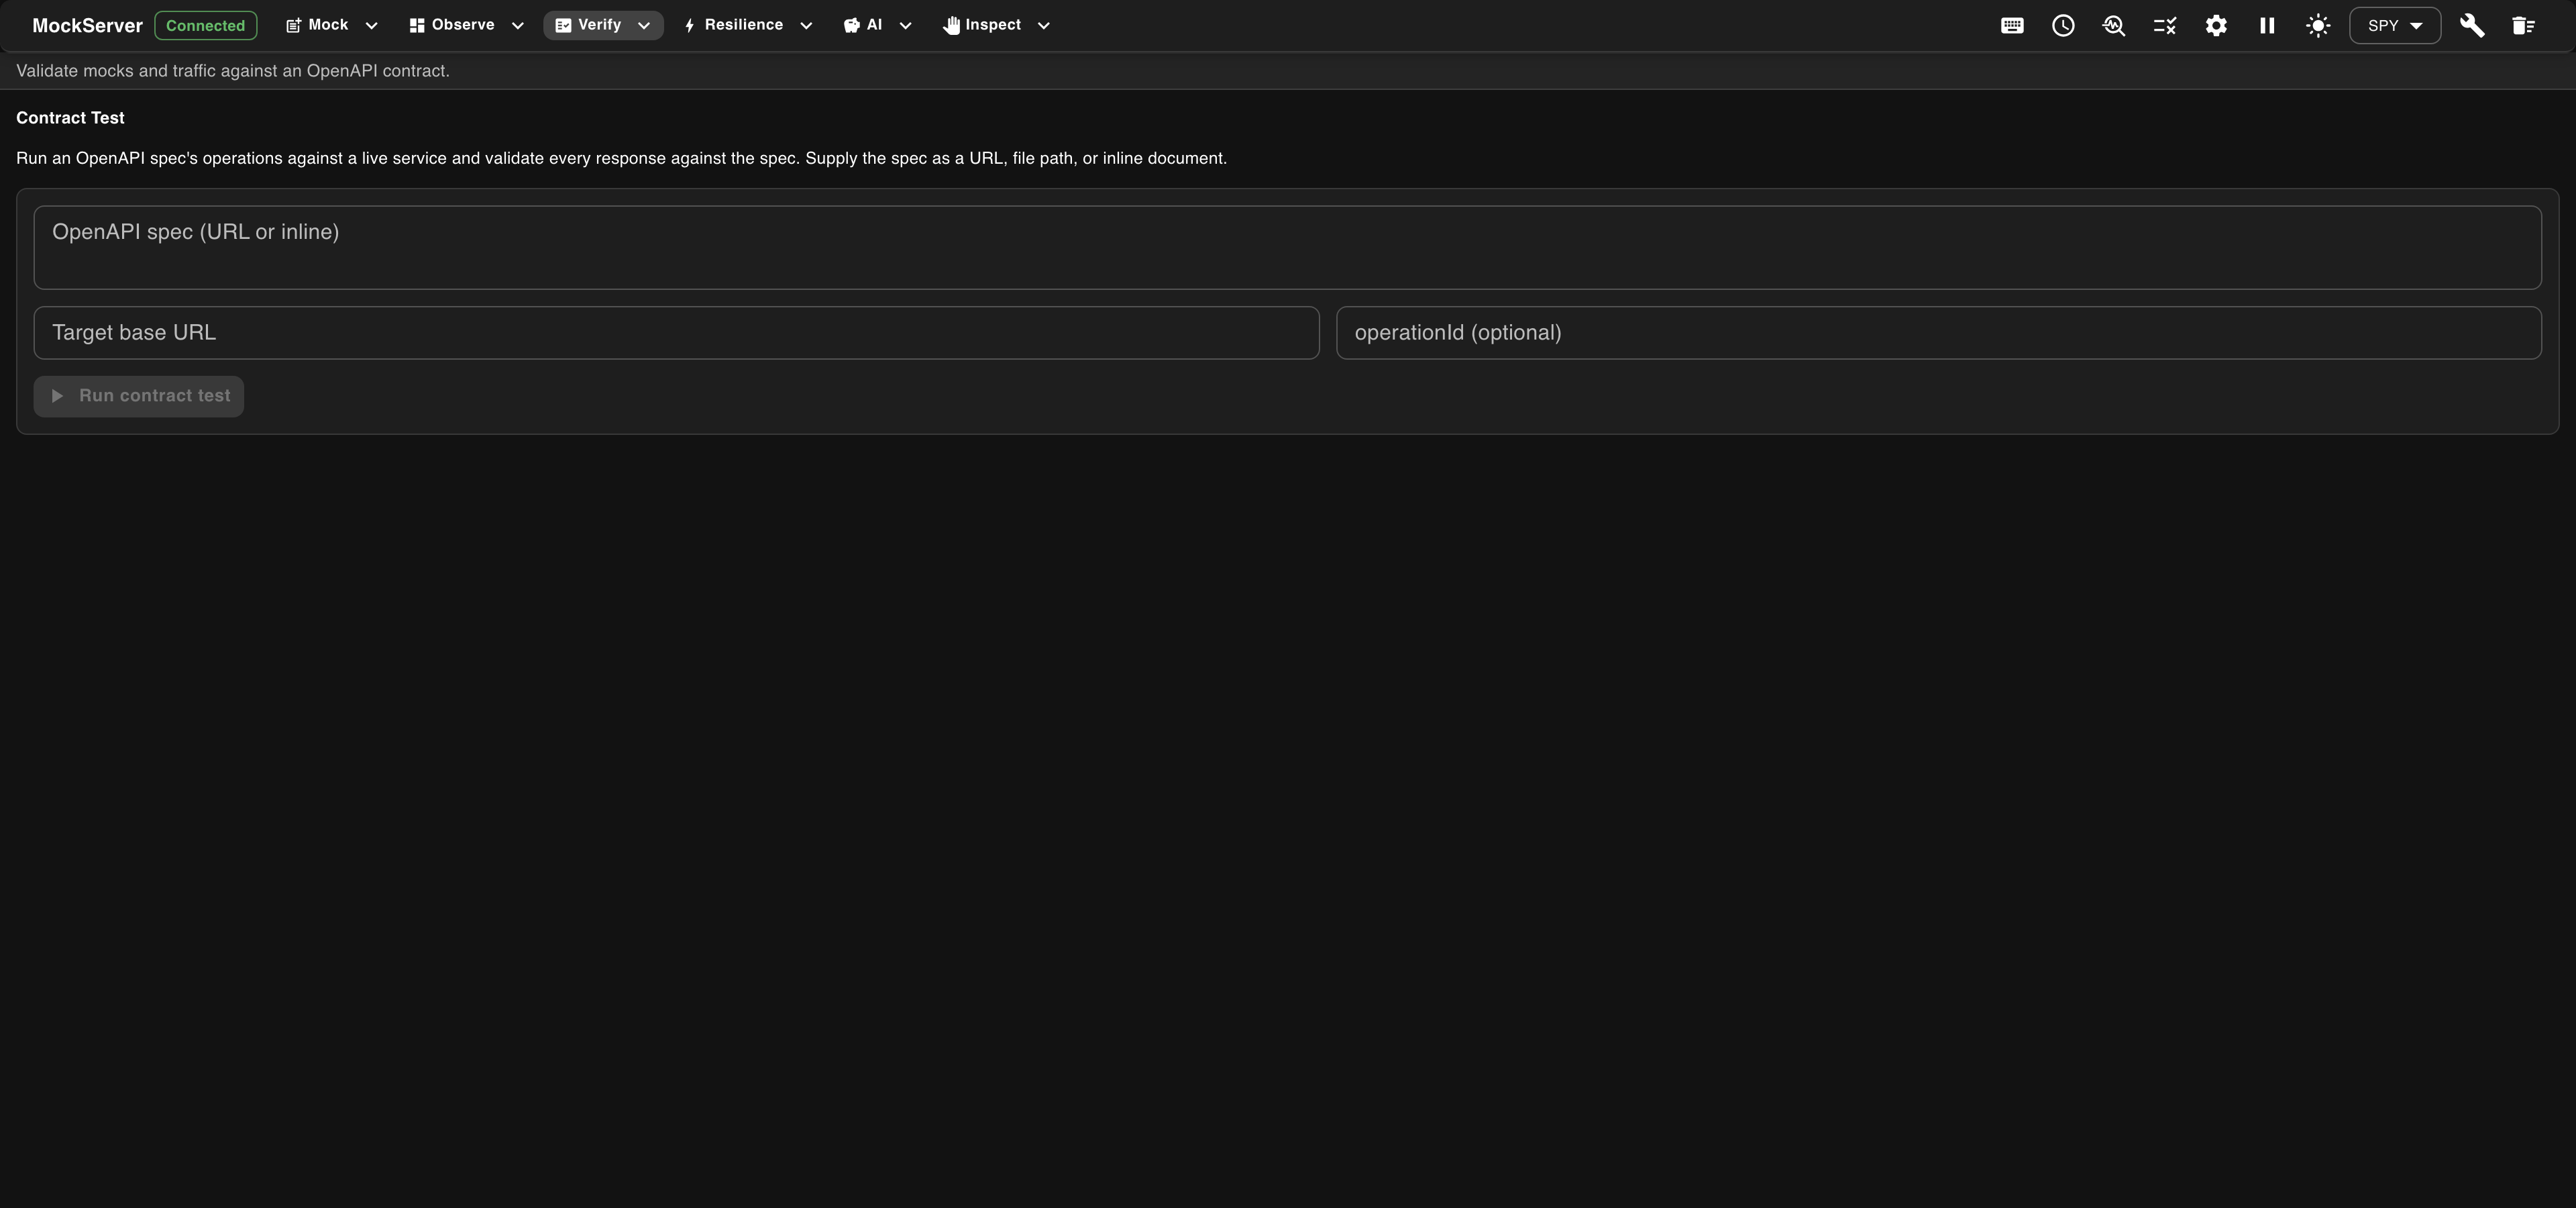The height and width of the screenshot is (1208, 2576).
Task: Click text 'Validate mocks and traffic against an OpenAPI contract.'
Action: pyautogui.click(x=233, y=71)
